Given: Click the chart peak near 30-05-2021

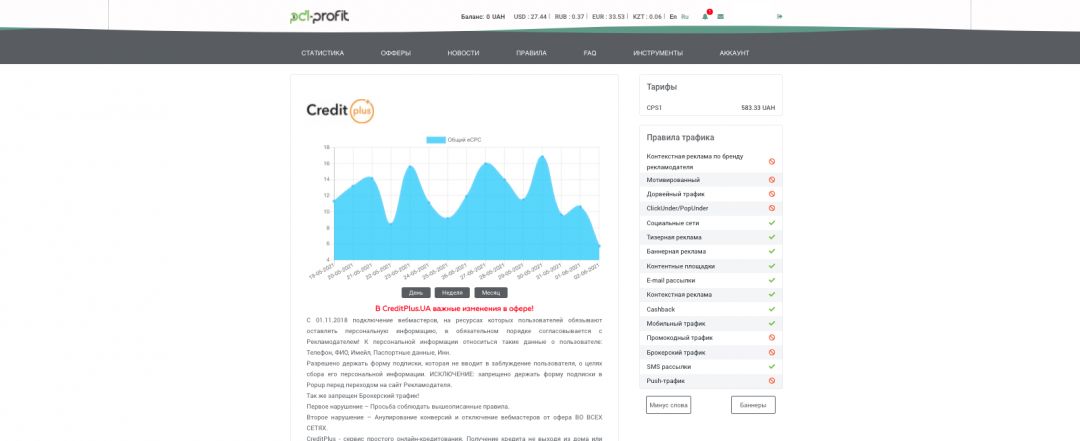Looking at the screenshot, I should click(543, 157).
